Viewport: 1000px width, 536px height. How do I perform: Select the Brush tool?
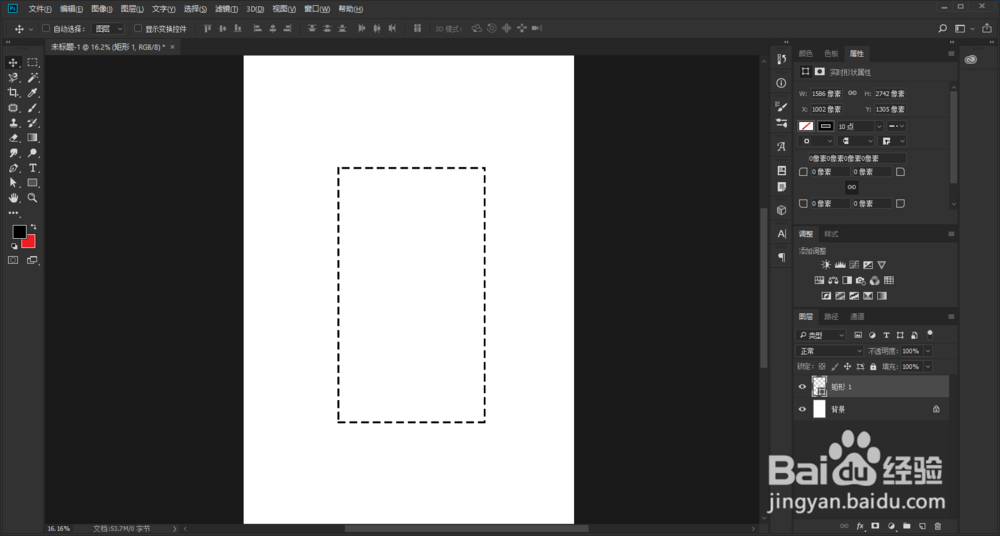pos(33,108)
